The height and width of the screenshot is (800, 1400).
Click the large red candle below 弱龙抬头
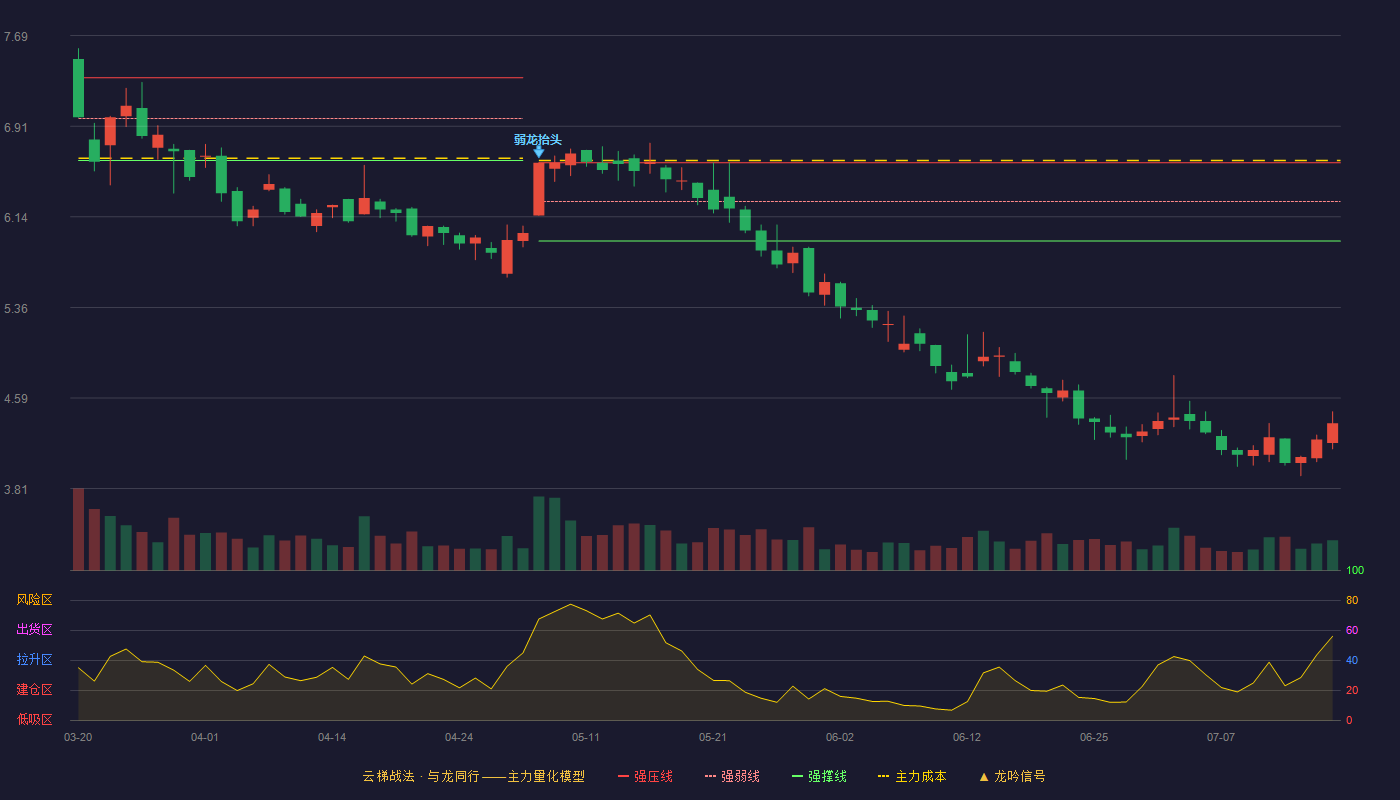539,189
